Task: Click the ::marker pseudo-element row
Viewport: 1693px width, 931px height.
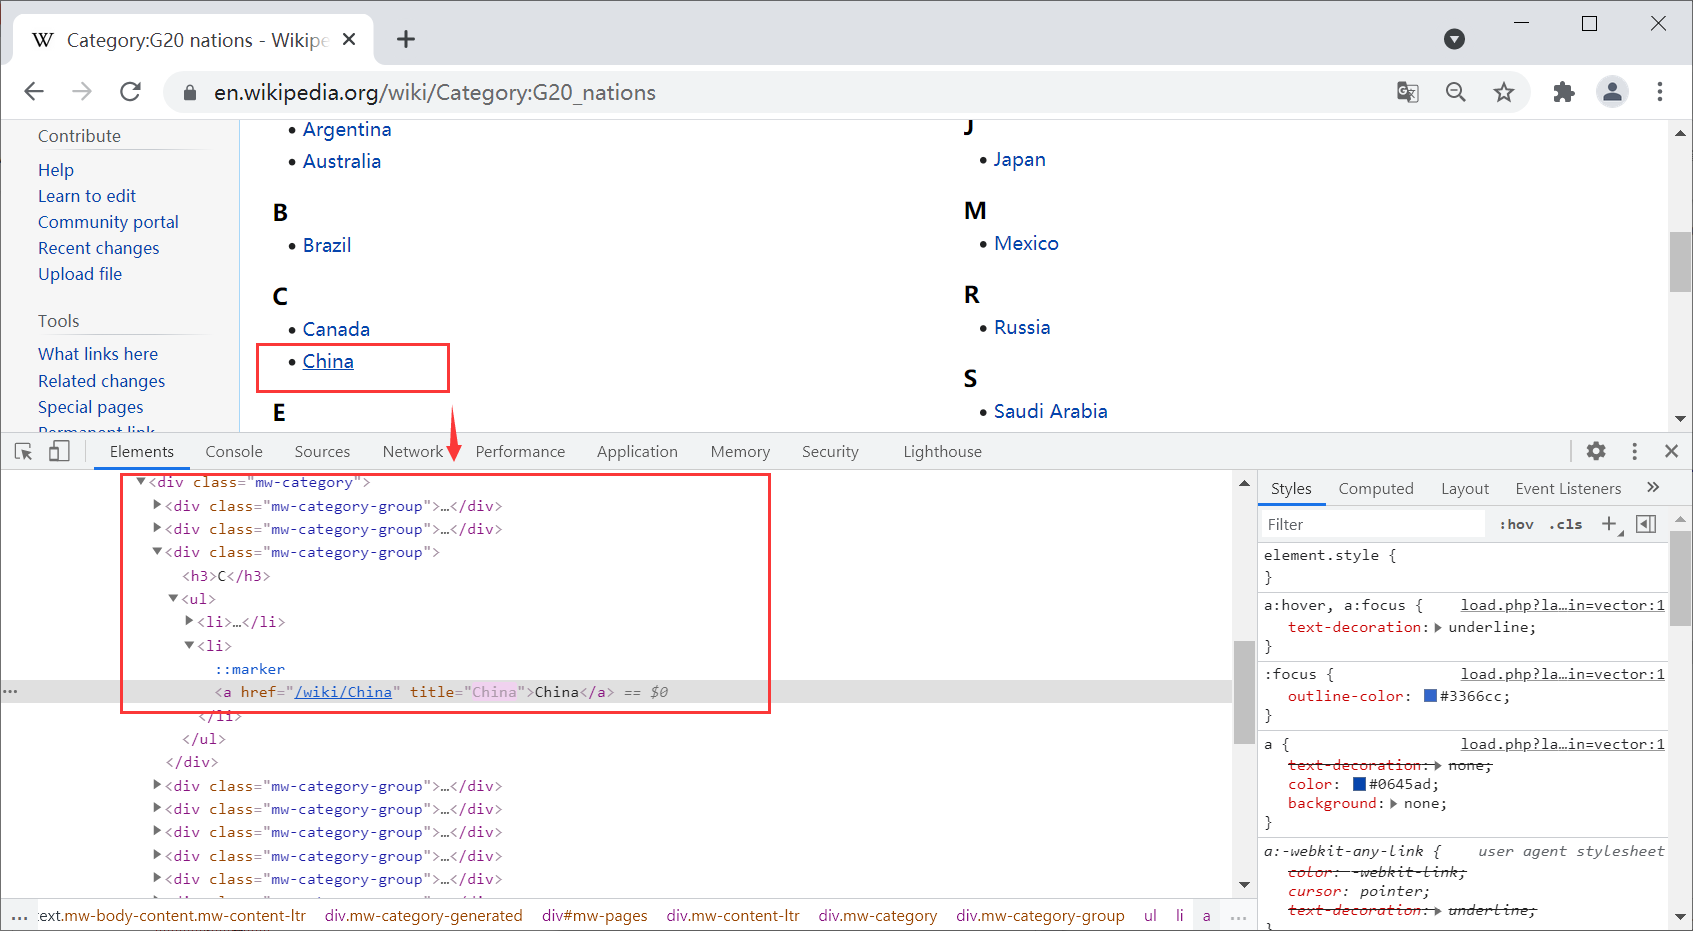Action: pyautogui.click(x=250, y=669)
